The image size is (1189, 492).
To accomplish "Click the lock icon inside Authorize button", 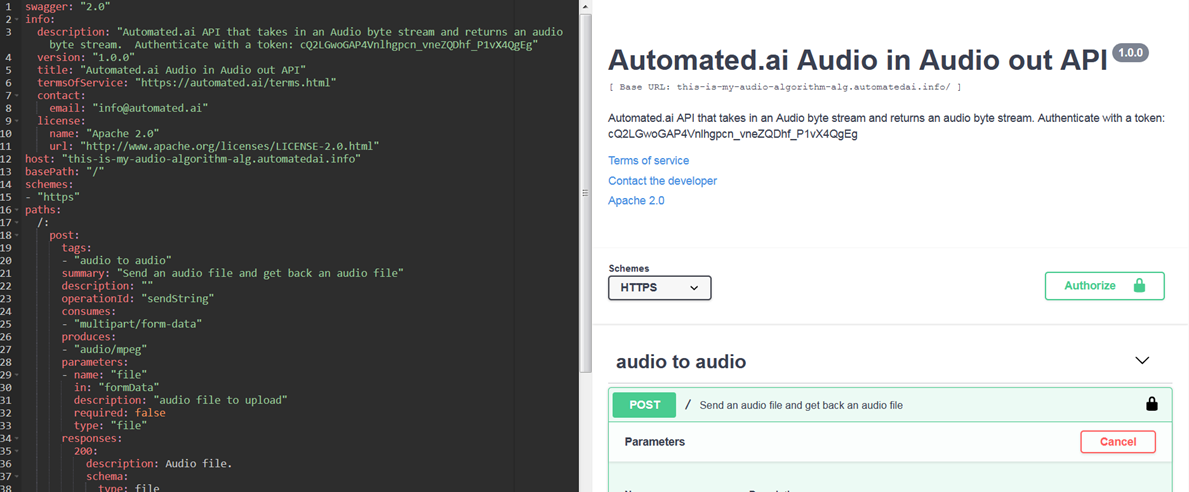I will pyautogui.click(x=1138, y=286).
